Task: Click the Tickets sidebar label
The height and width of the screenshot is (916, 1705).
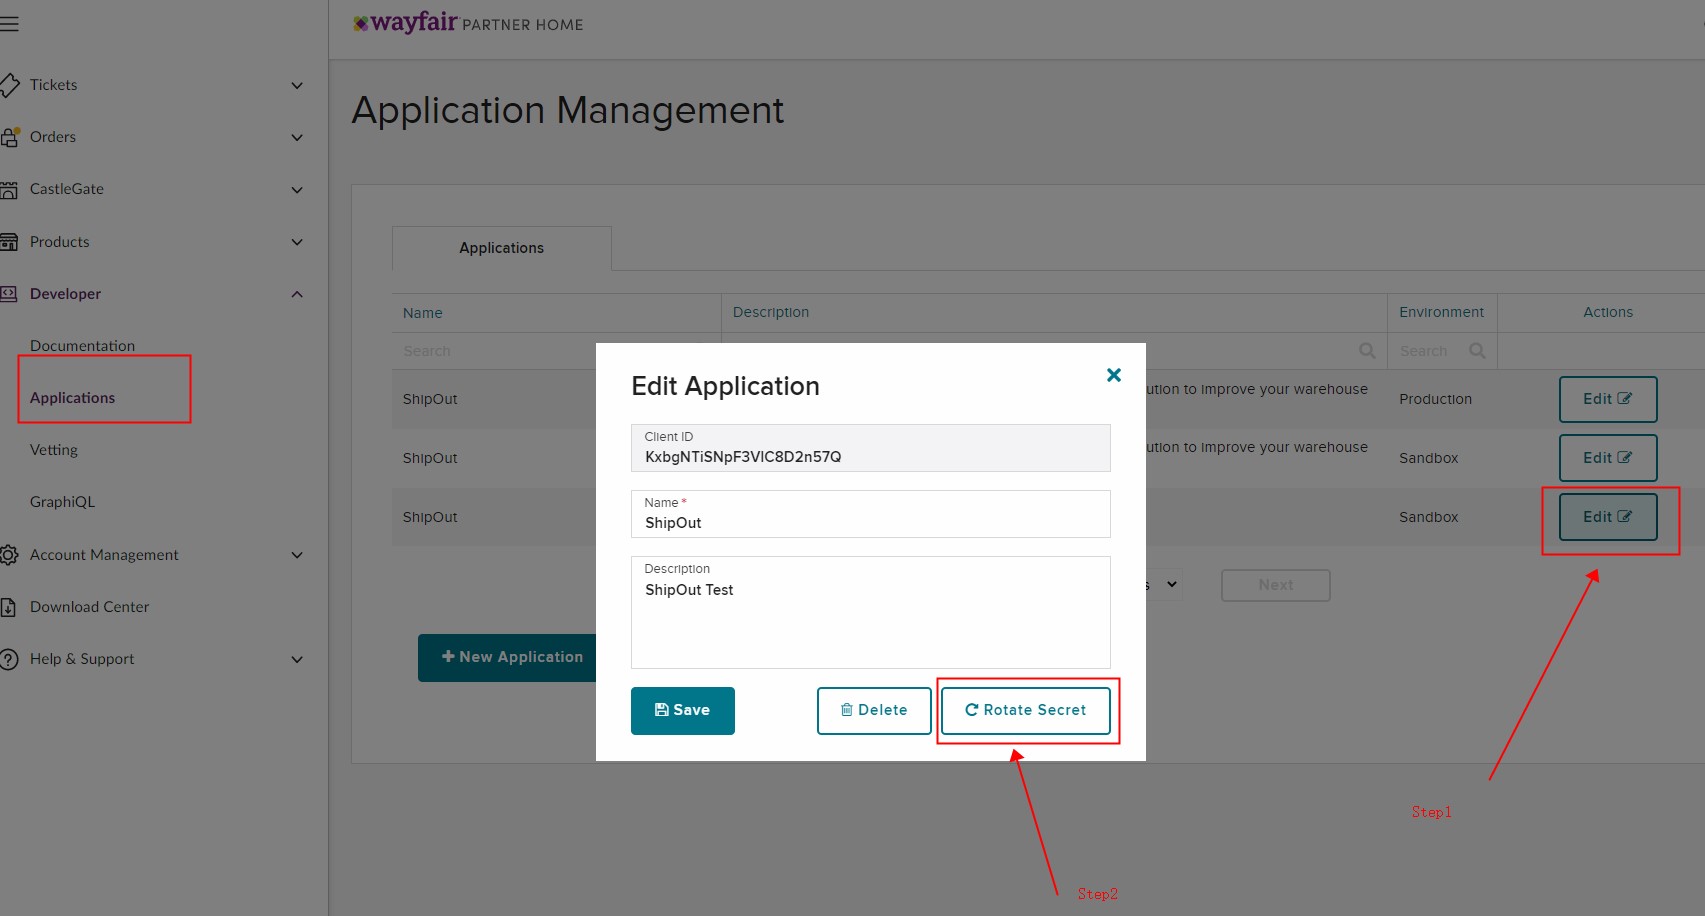Action: tap(54, 85)
